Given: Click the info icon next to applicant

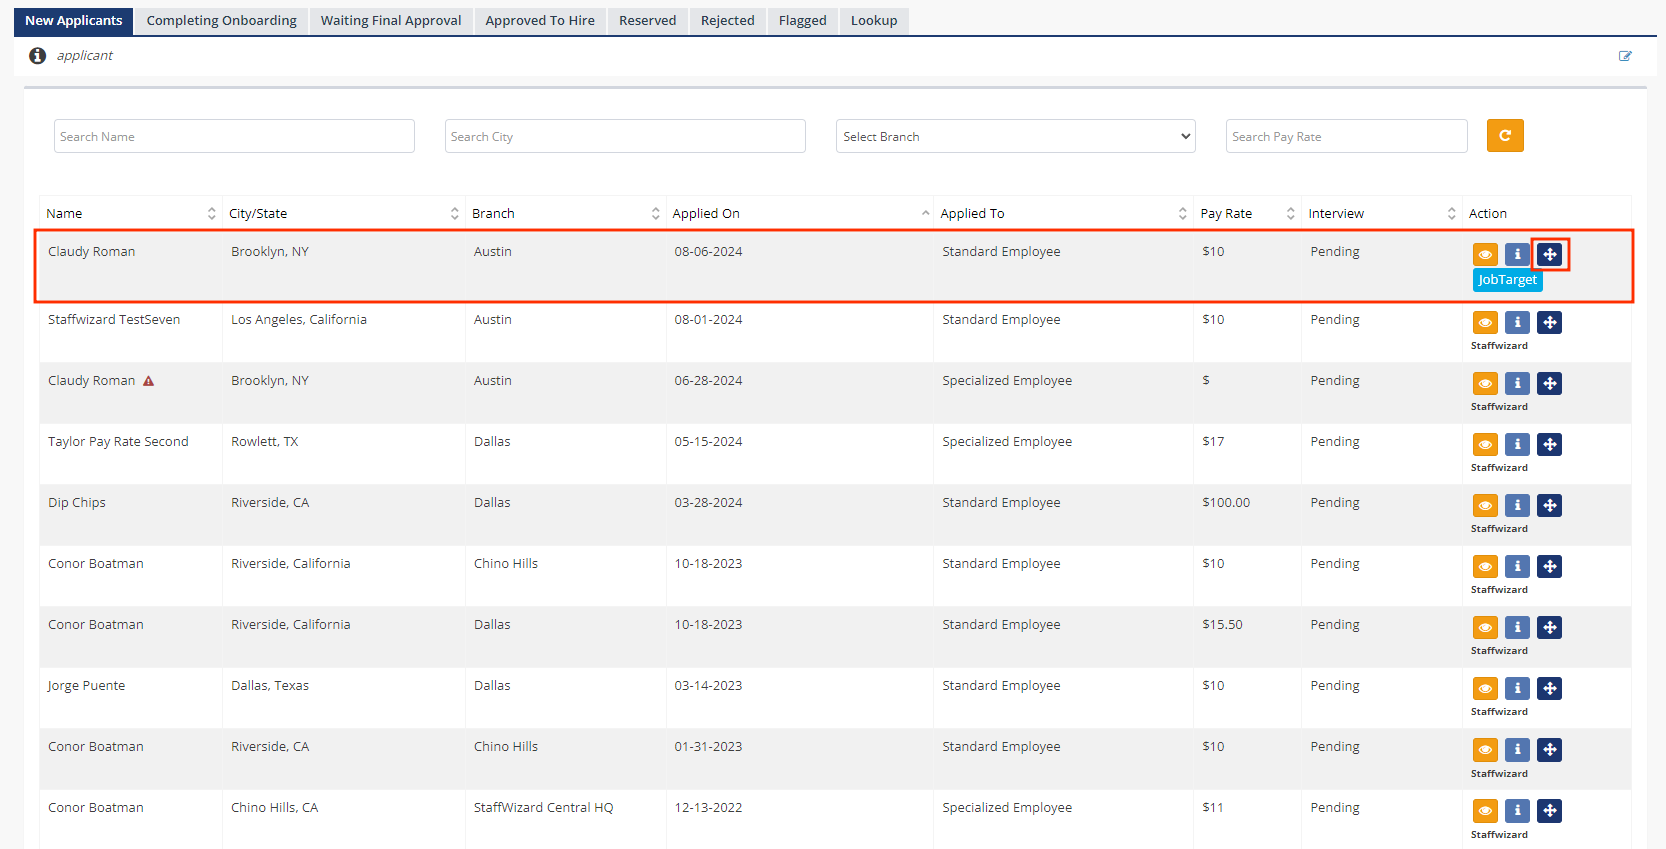Looking at the screenshot, I should (x=37, y=56).
